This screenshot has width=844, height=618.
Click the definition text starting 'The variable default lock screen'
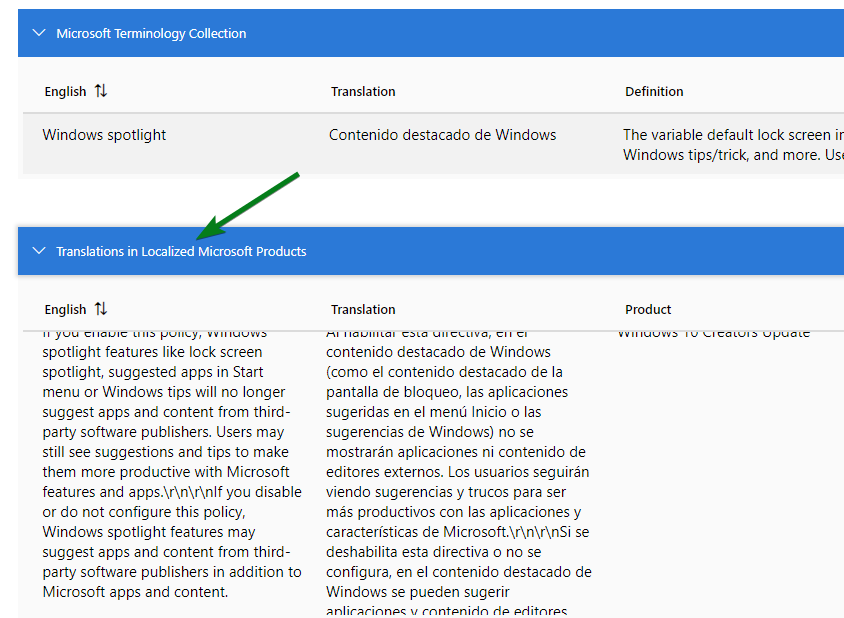[x=733, y=145]
